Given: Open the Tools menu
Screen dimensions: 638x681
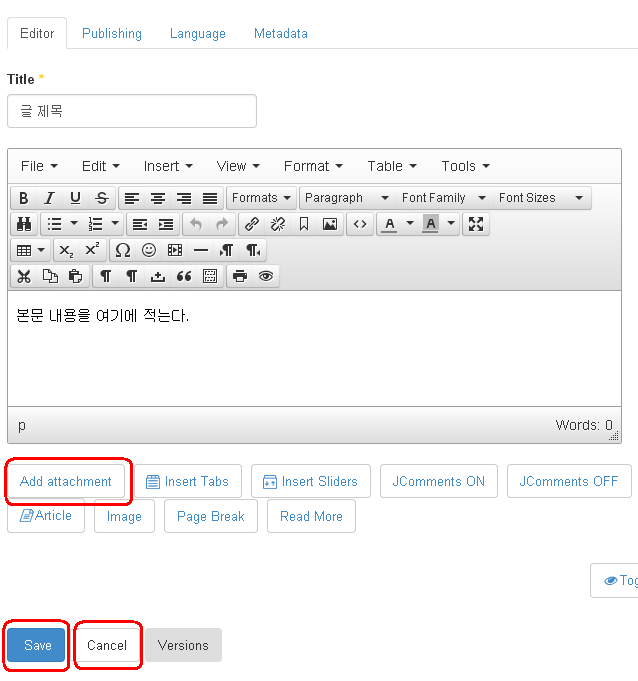Looking at the screenshot, I should (466, 166).
